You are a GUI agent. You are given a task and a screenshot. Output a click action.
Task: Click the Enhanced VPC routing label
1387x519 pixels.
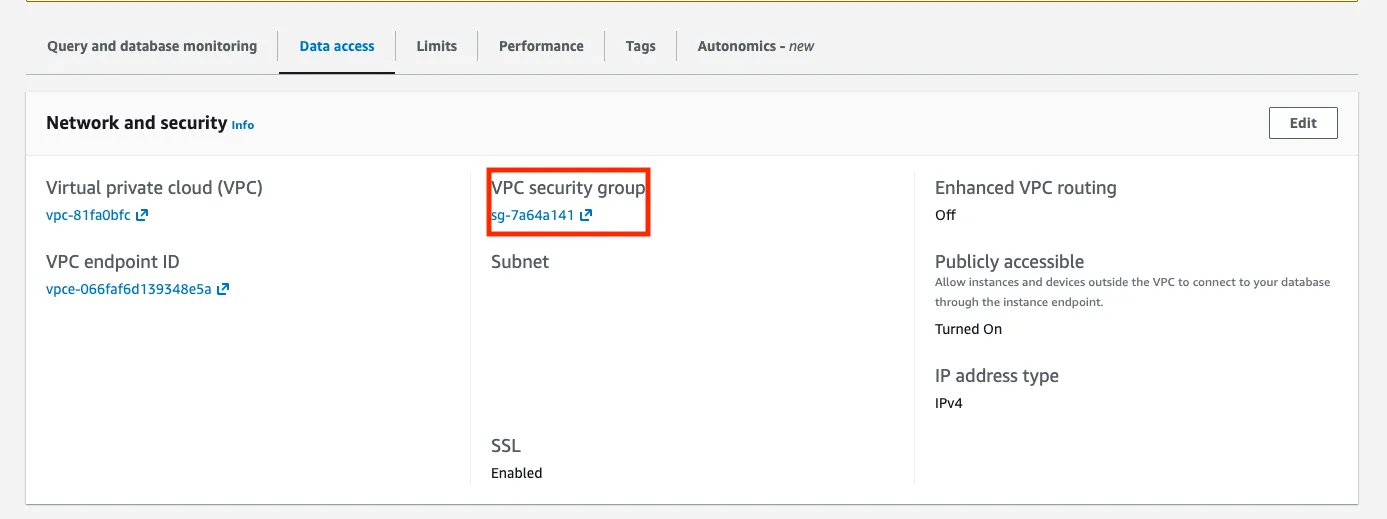click(1026, 188)
